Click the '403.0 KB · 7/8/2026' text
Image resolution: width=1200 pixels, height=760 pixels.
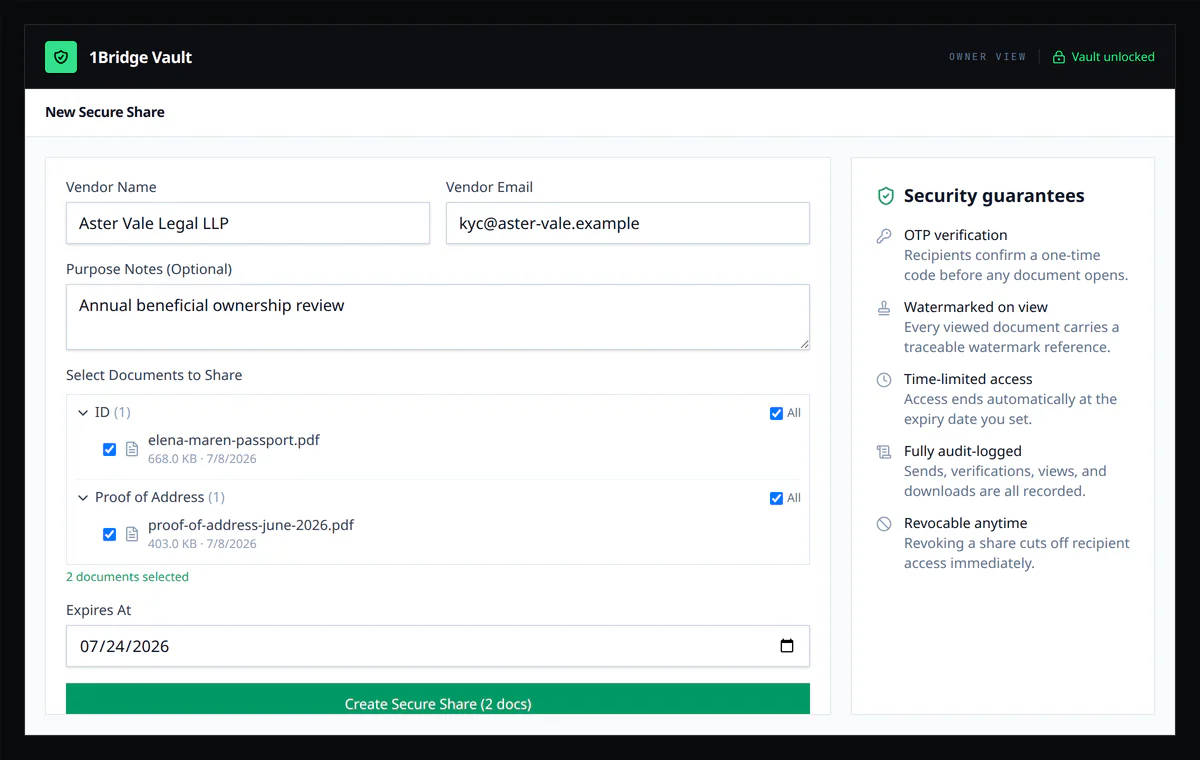click(x=202, y=544)
